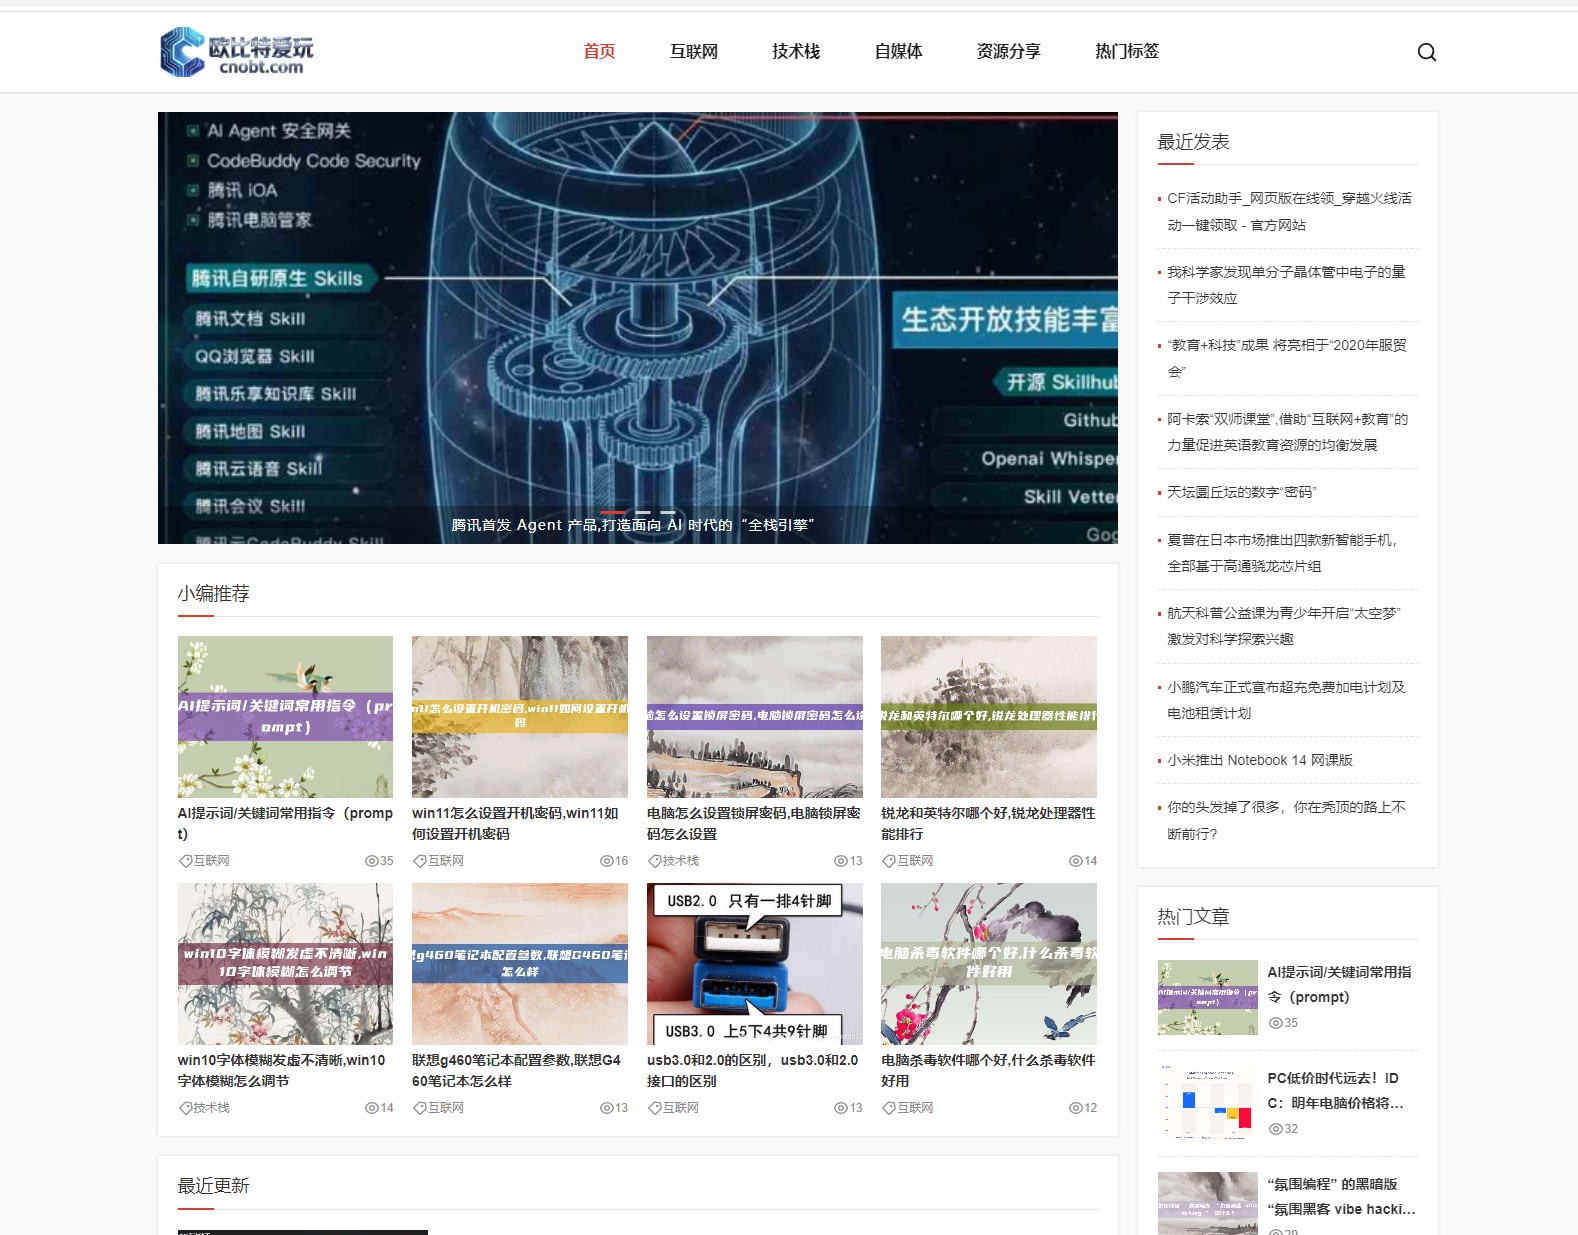1578x1235 pixels.
Task: Open the main carousel banner image
Action: point(638,328)
